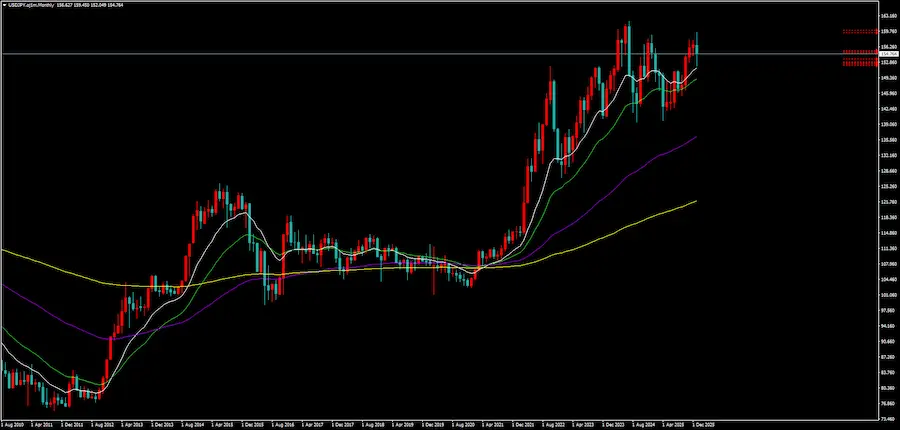Select the green moving average line end near latest candle
Viewport: 900px width, 430px height.
tap(696, 78)
